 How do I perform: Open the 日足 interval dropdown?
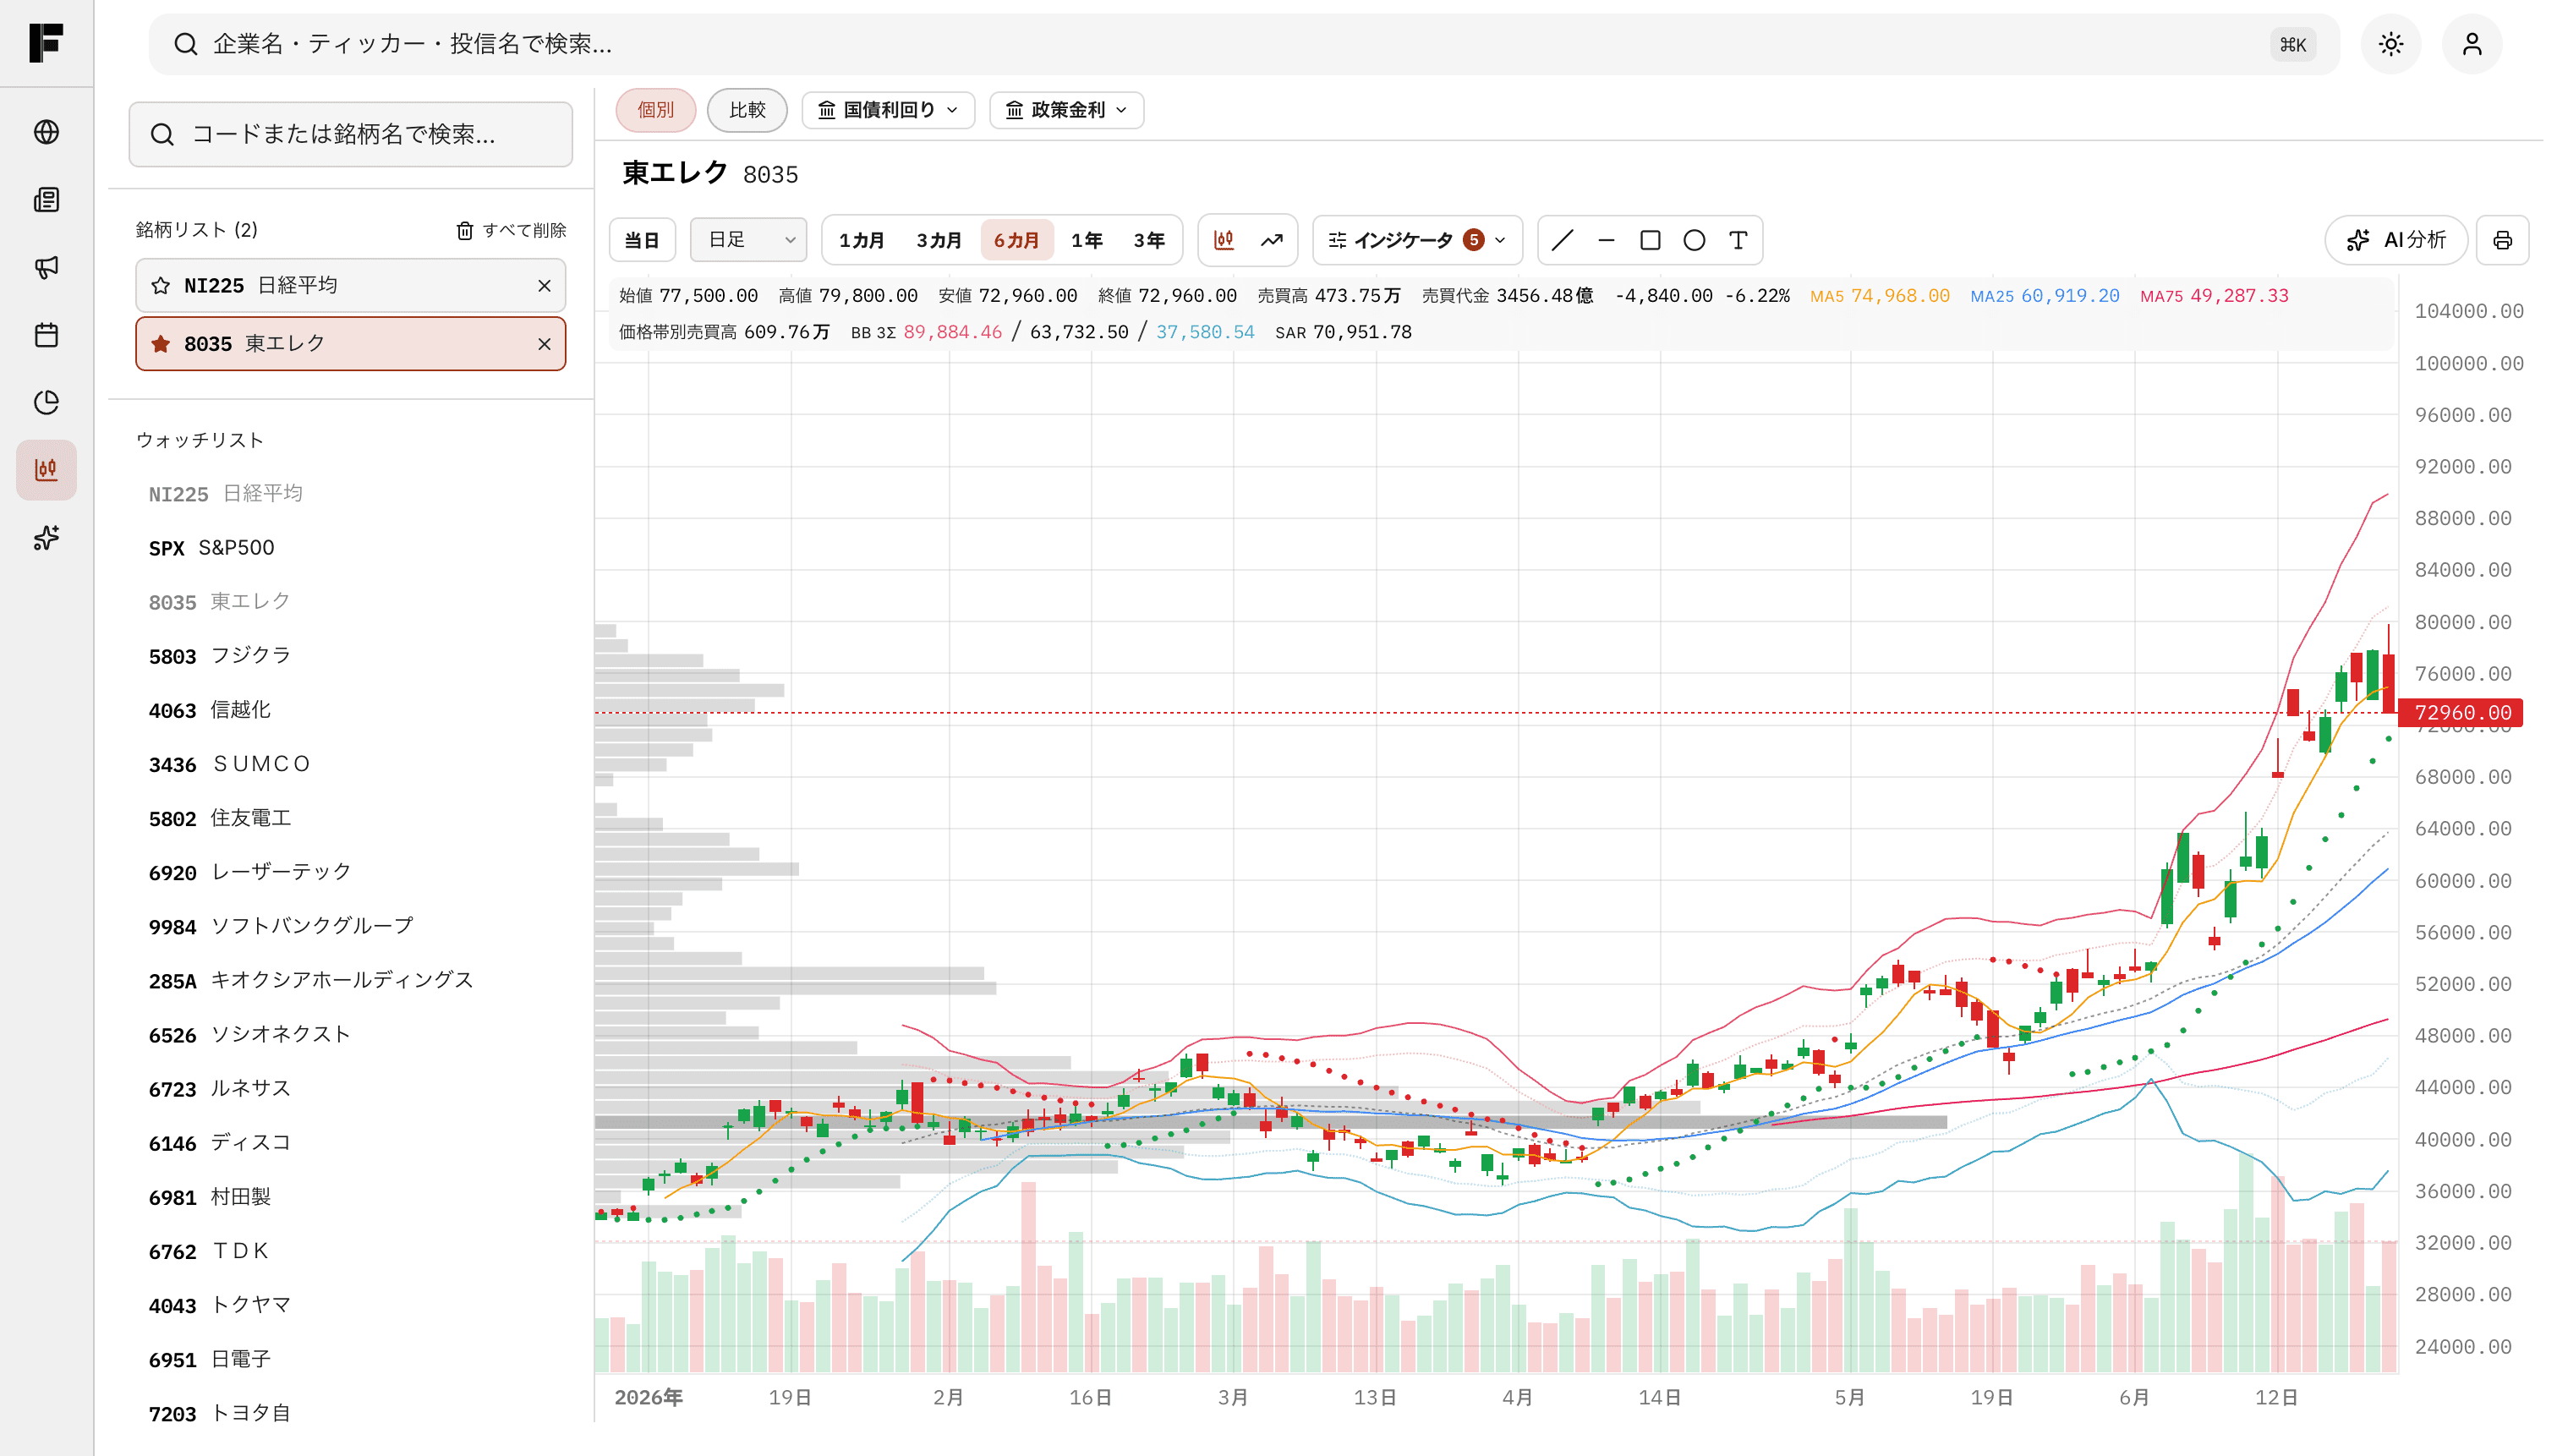(x=748, y=240)
